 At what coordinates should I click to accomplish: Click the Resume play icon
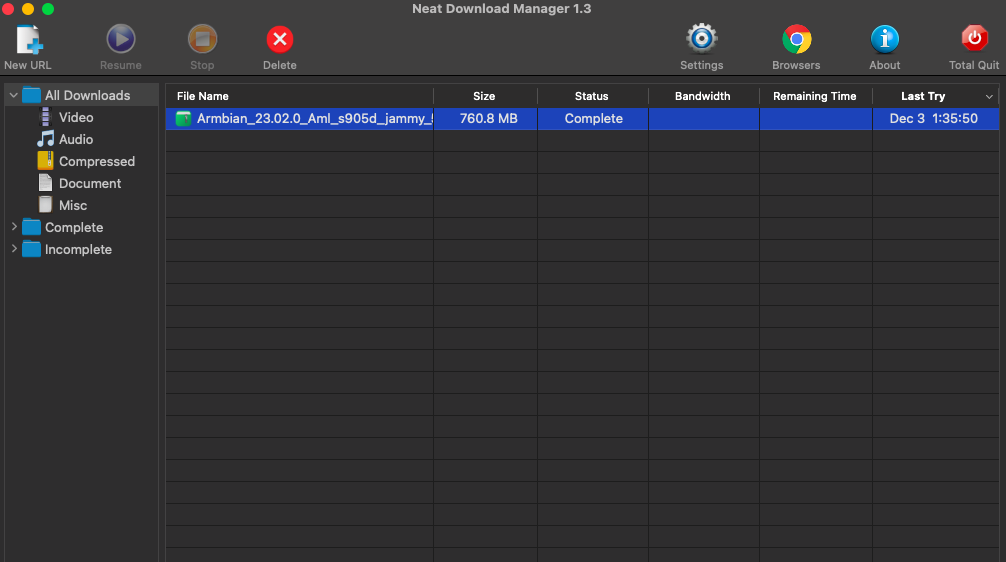coord(121,40)
